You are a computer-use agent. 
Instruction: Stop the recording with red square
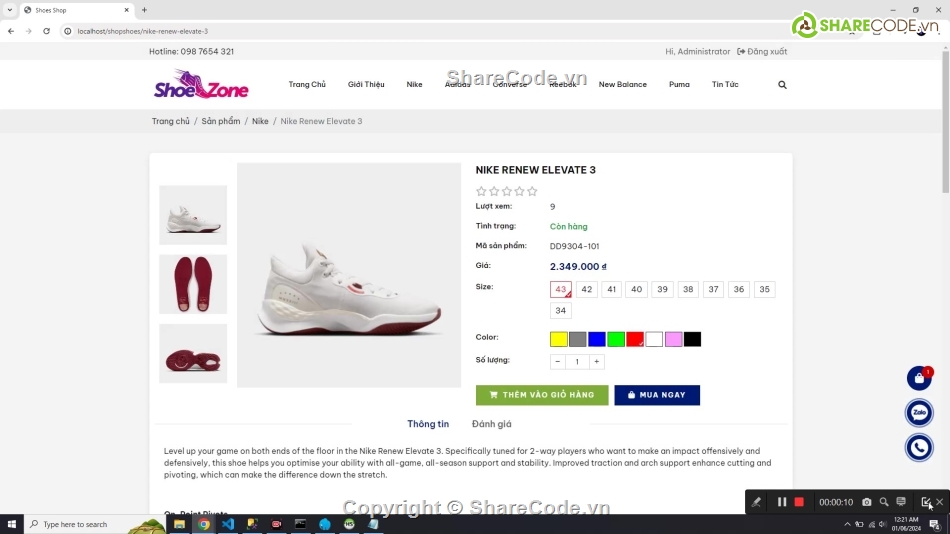799,502
